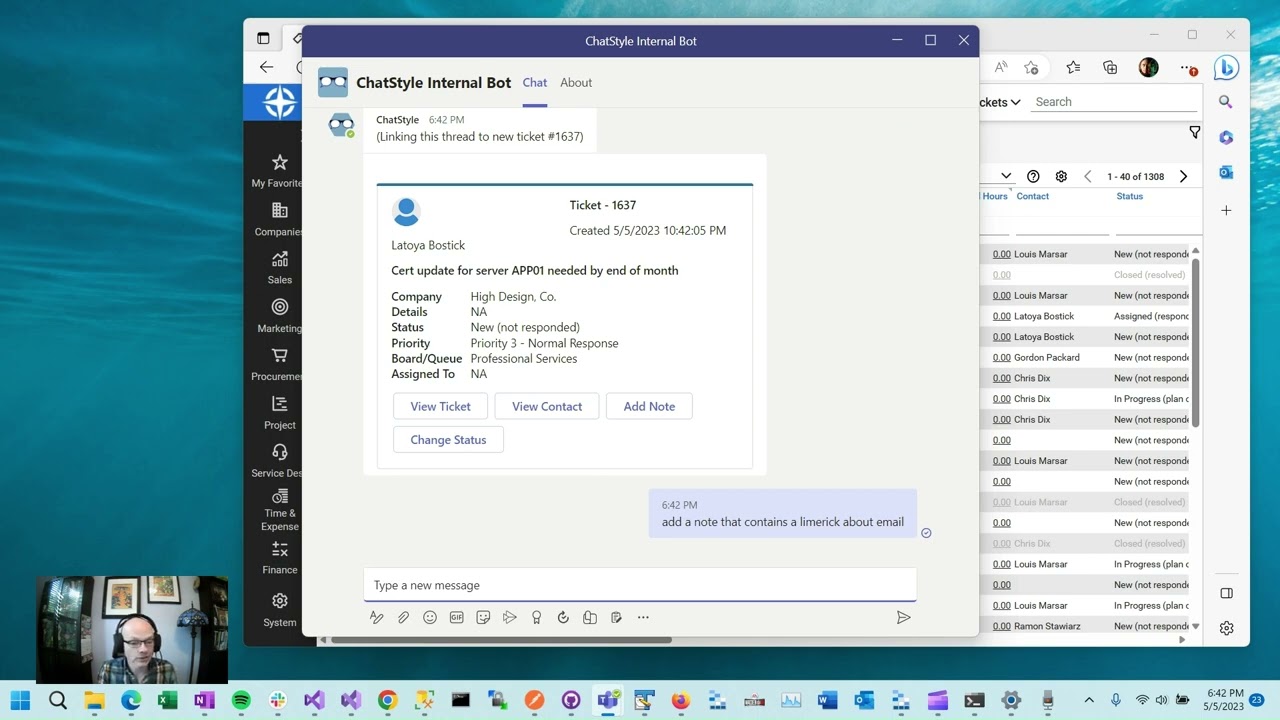1280x720 pixels.
Task: Open Edge settings and more menu
Action: [1188, 68]
